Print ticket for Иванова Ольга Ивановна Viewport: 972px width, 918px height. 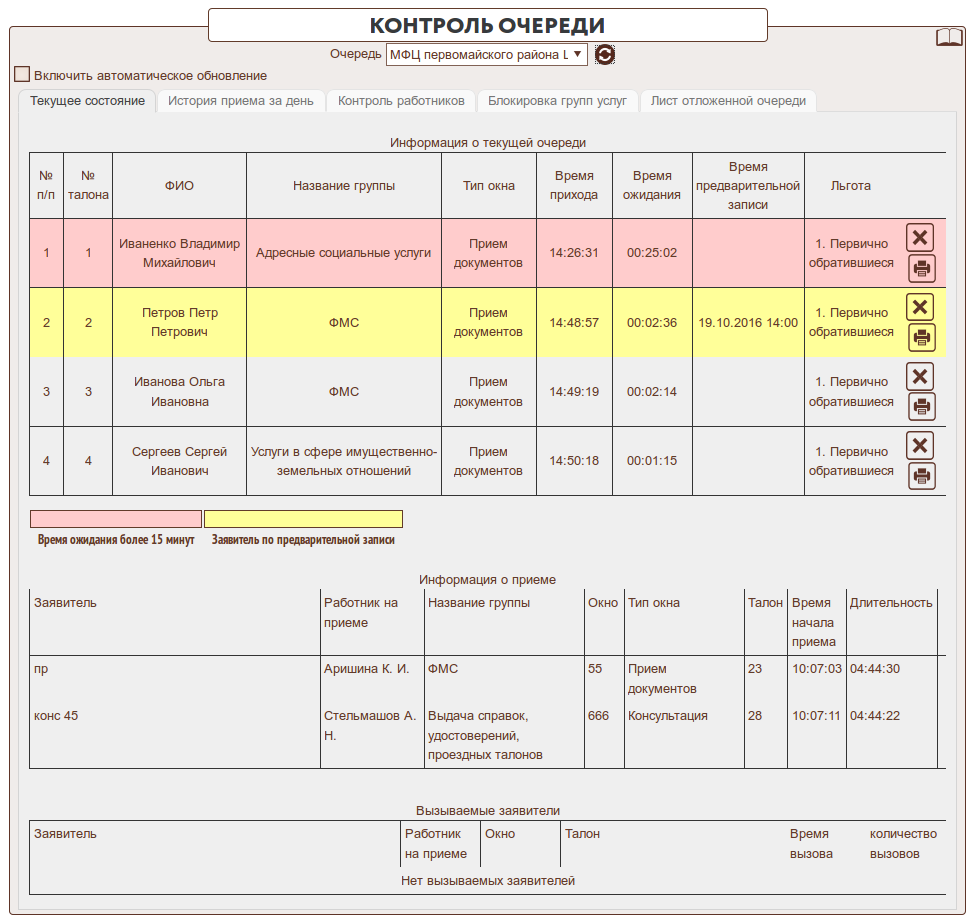tap(921, 407)
